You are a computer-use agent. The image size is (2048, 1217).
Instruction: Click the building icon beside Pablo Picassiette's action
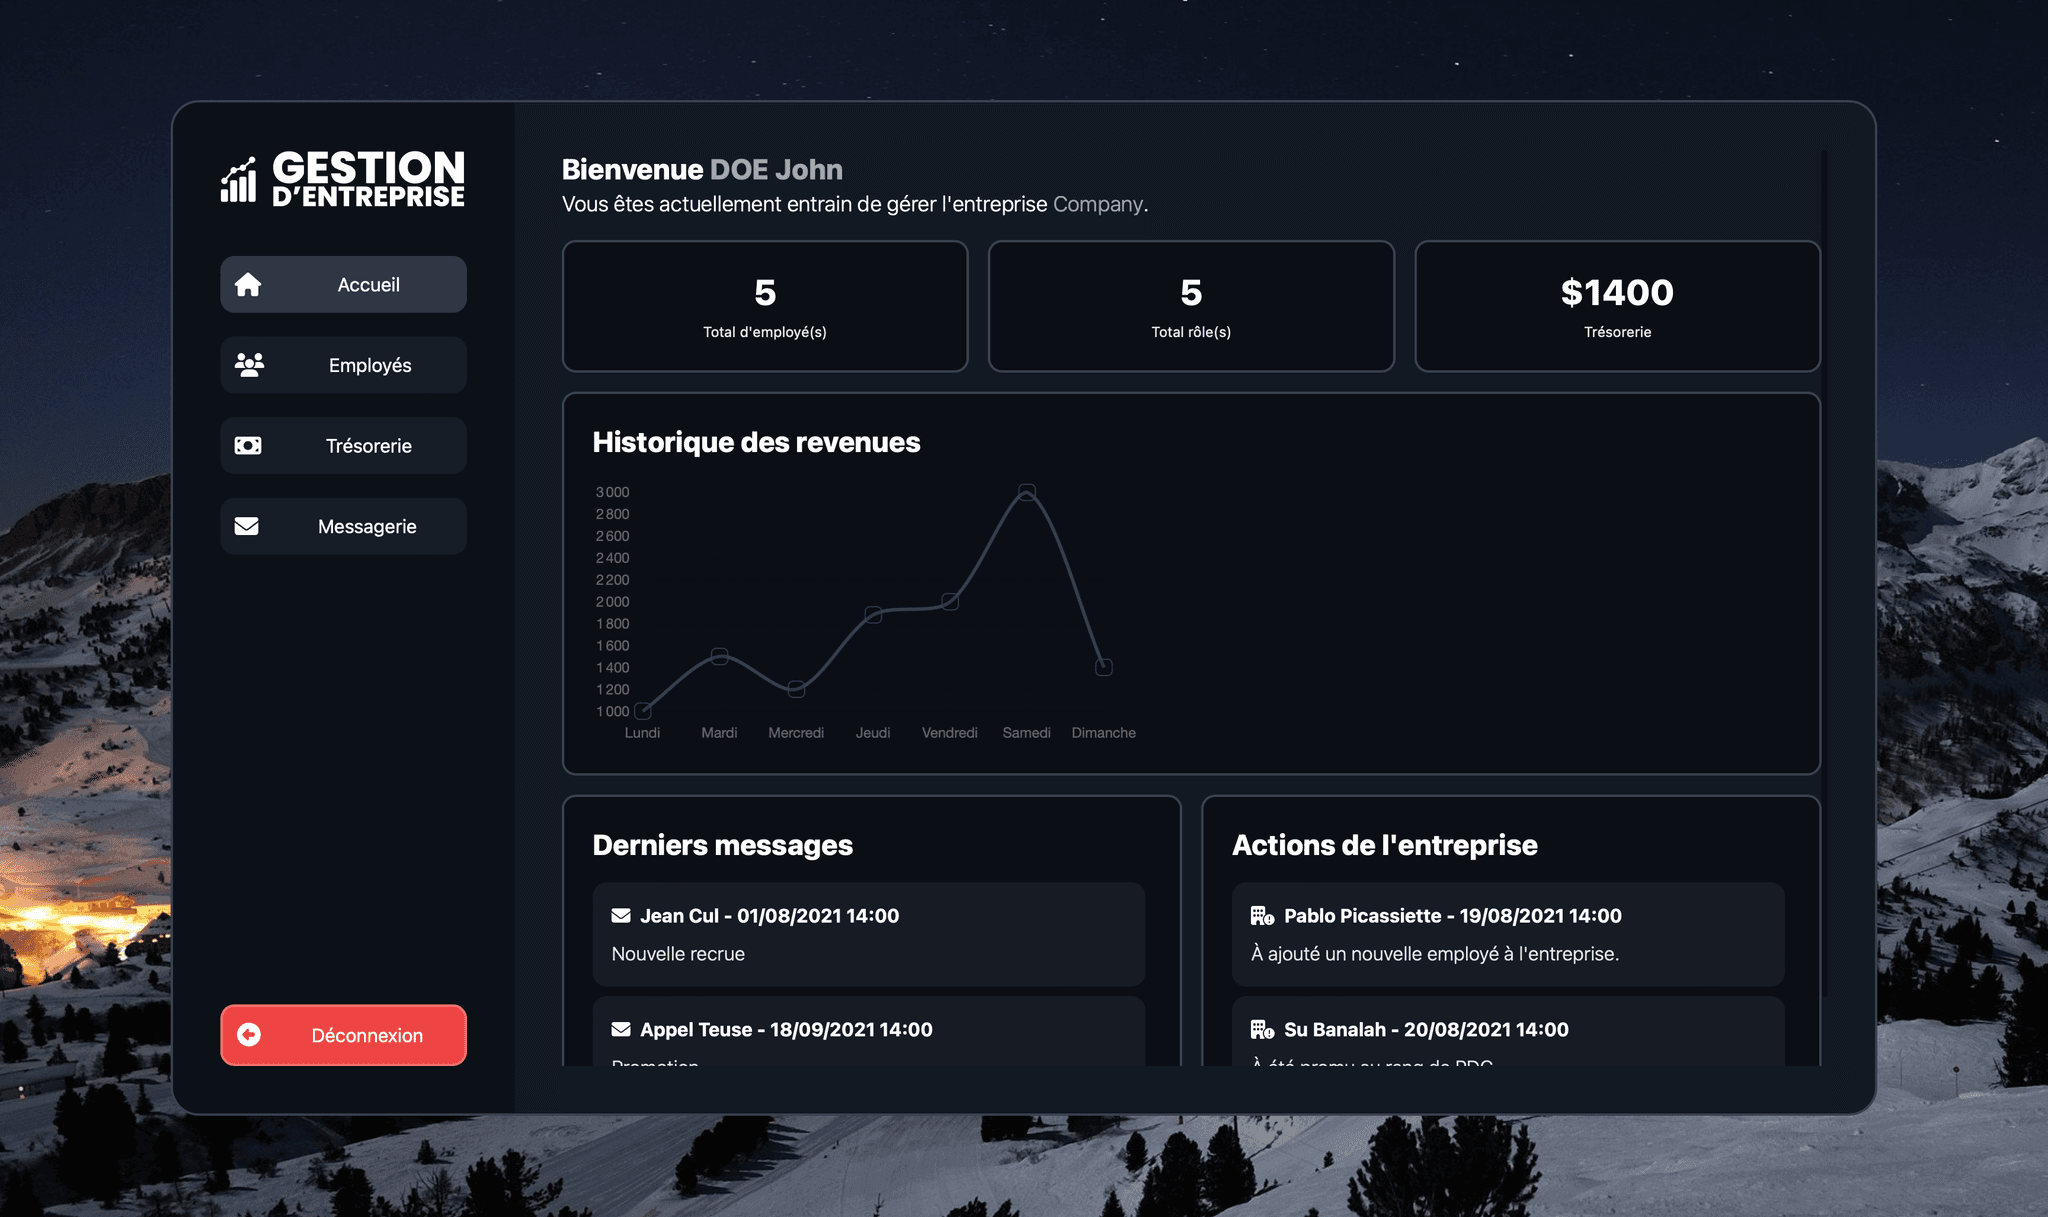pyautogui.click(x=1262, y=915)
